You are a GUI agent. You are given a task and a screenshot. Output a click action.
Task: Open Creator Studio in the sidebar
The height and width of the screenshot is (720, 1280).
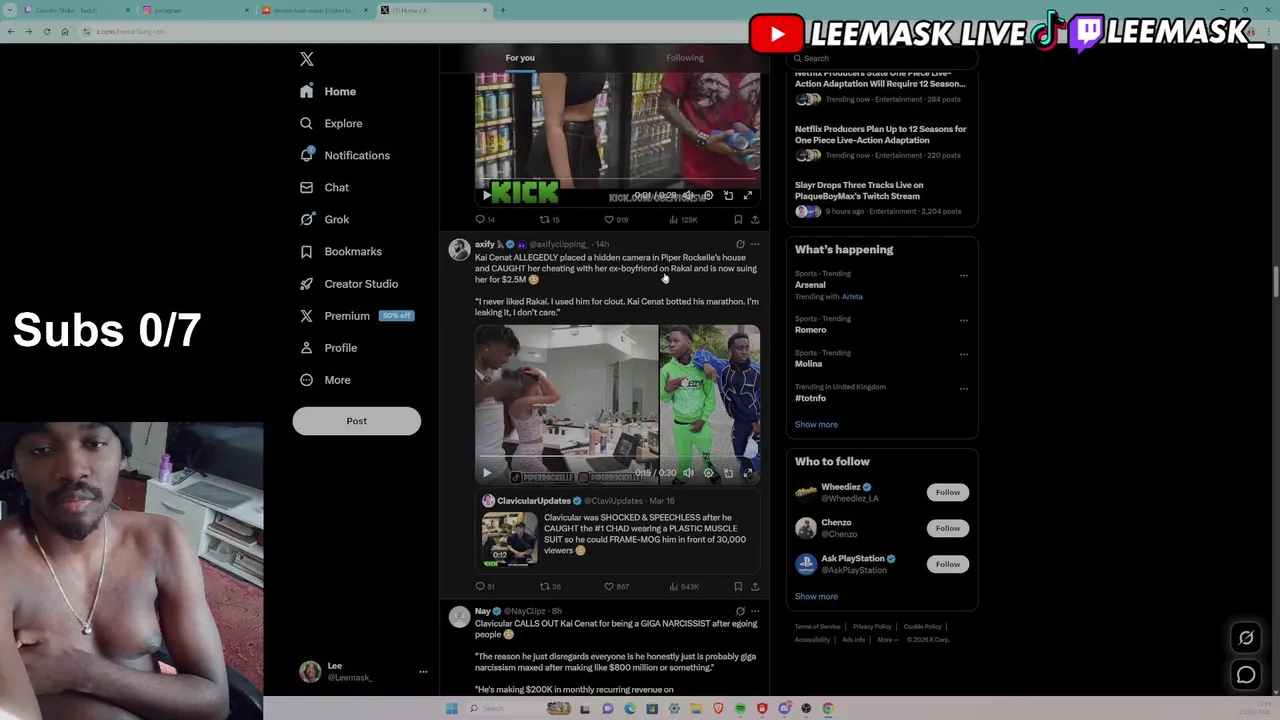349,283
